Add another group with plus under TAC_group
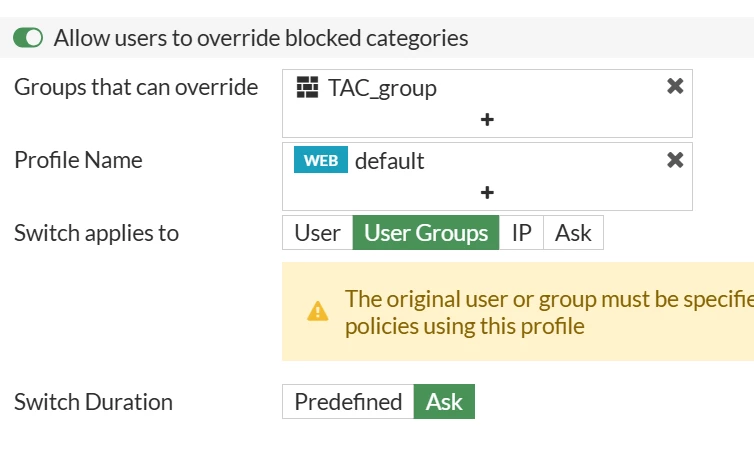Viewport: 754px width, 454px height. [x=487, y=119]
